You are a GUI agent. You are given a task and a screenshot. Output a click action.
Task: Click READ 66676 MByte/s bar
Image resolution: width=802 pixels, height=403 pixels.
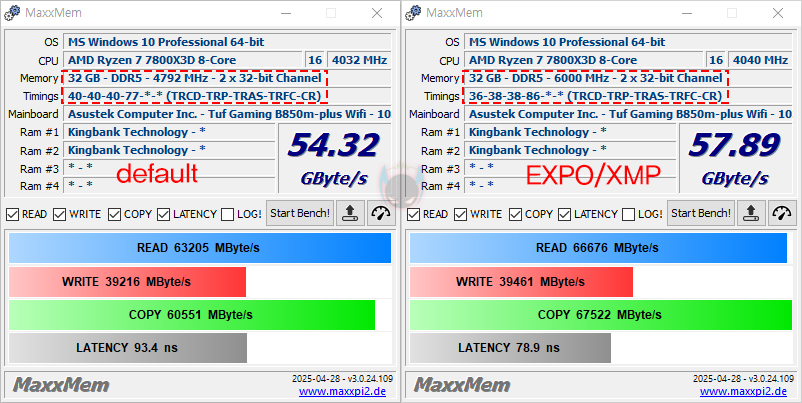(598, 248)
